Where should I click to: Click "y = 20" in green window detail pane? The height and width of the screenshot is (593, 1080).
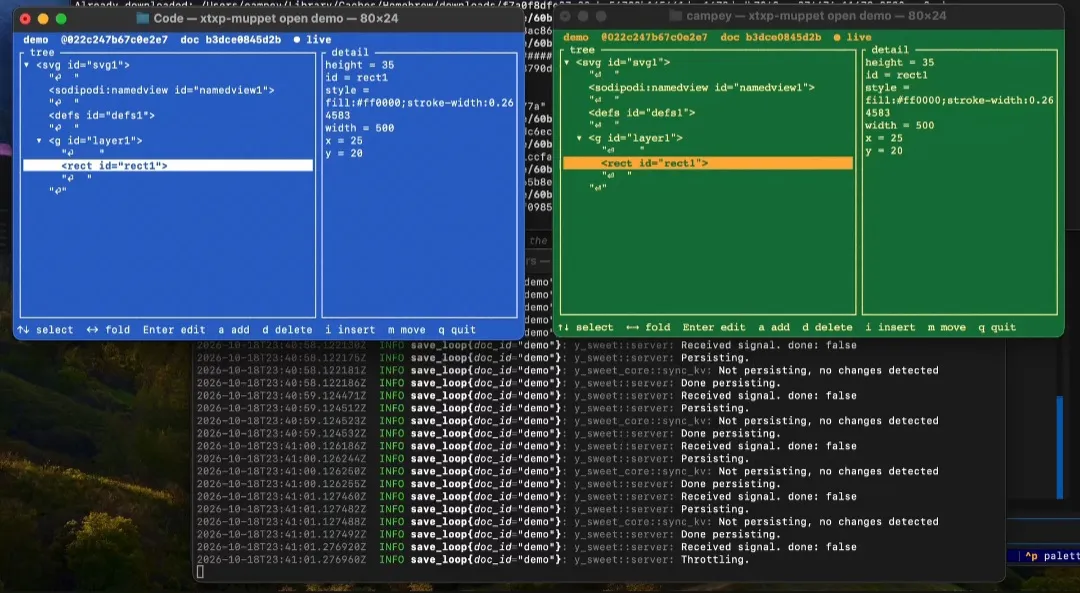point(884,151)
